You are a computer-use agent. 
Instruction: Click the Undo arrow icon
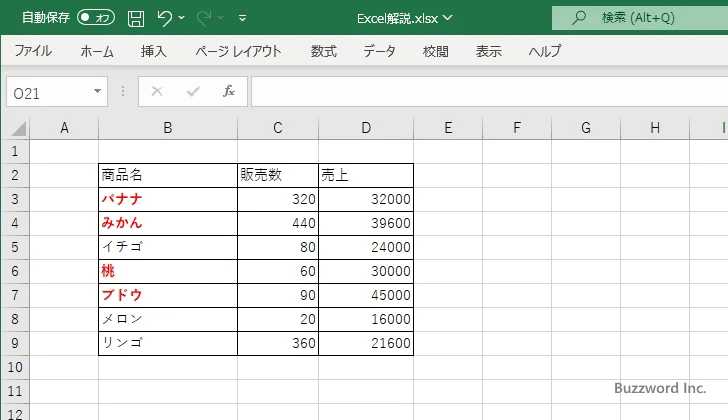166,18
